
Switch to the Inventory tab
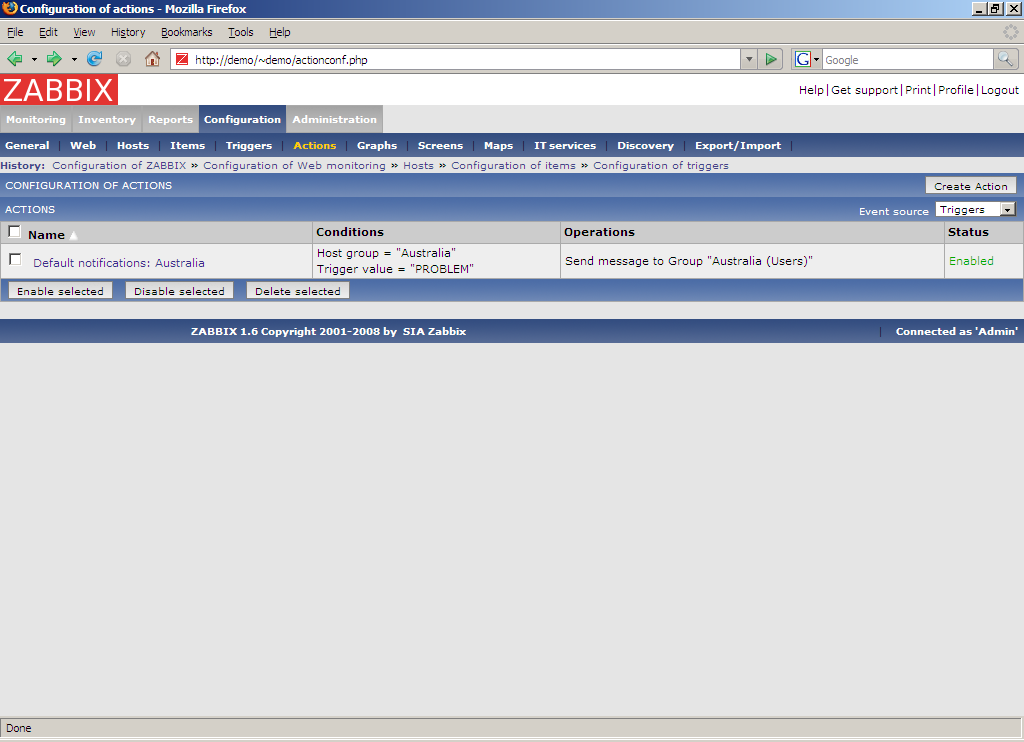pyautogui.click(x=107, y=120)
